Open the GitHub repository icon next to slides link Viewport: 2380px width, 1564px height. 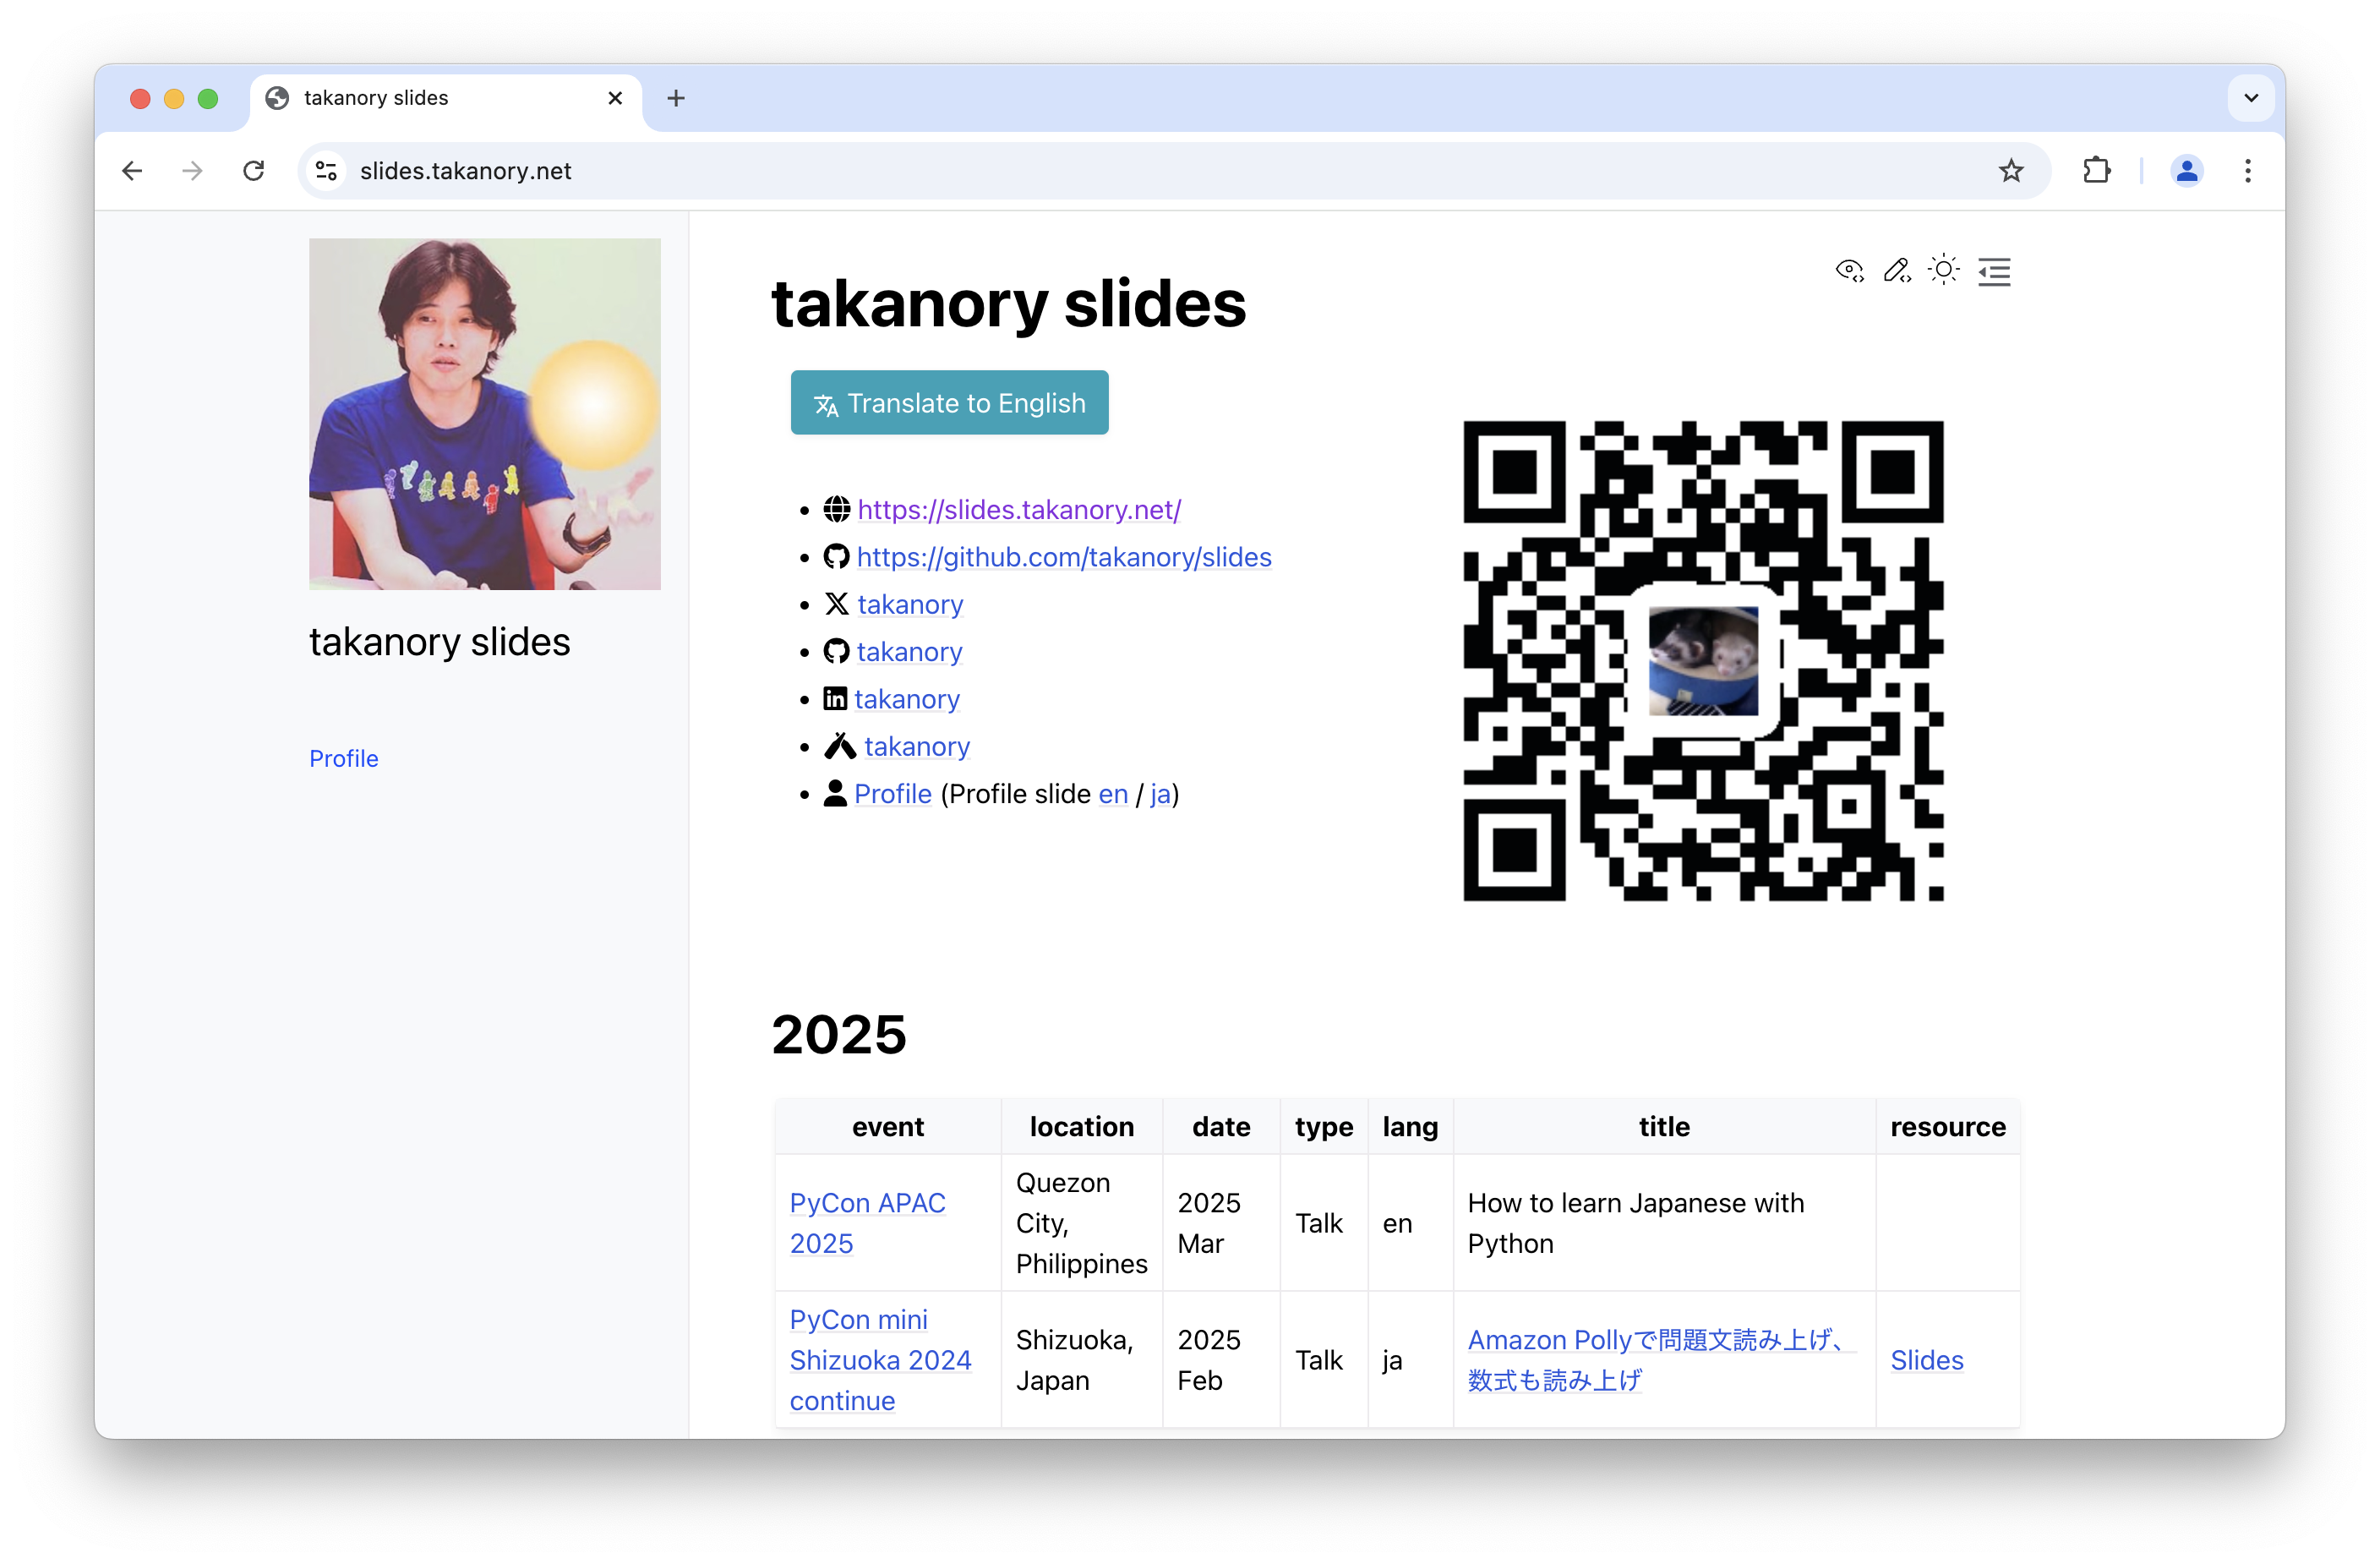point(836,556)
